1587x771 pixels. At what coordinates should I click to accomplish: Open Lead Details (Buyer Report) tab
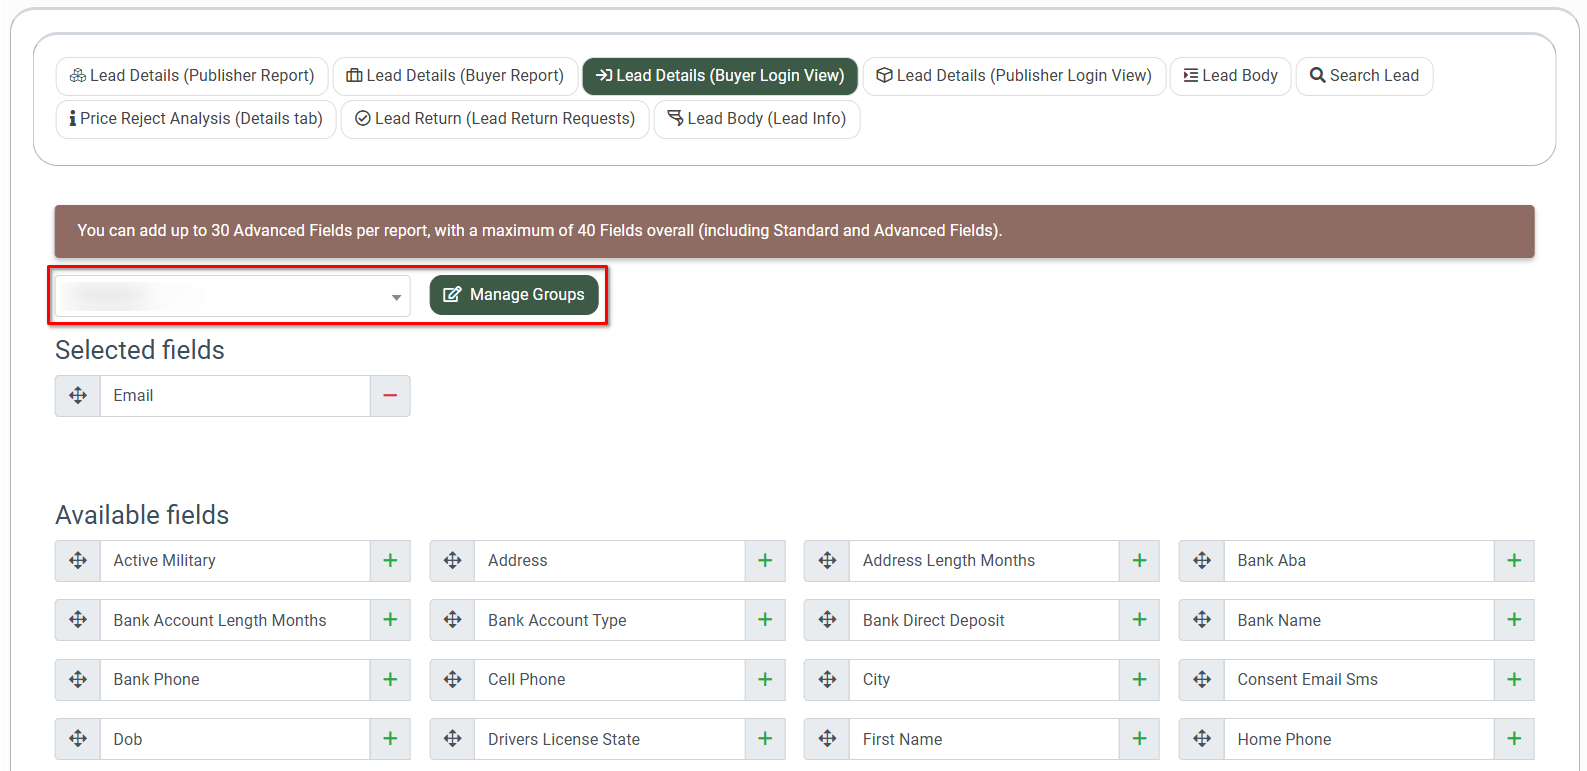click(x=455, y=76)
